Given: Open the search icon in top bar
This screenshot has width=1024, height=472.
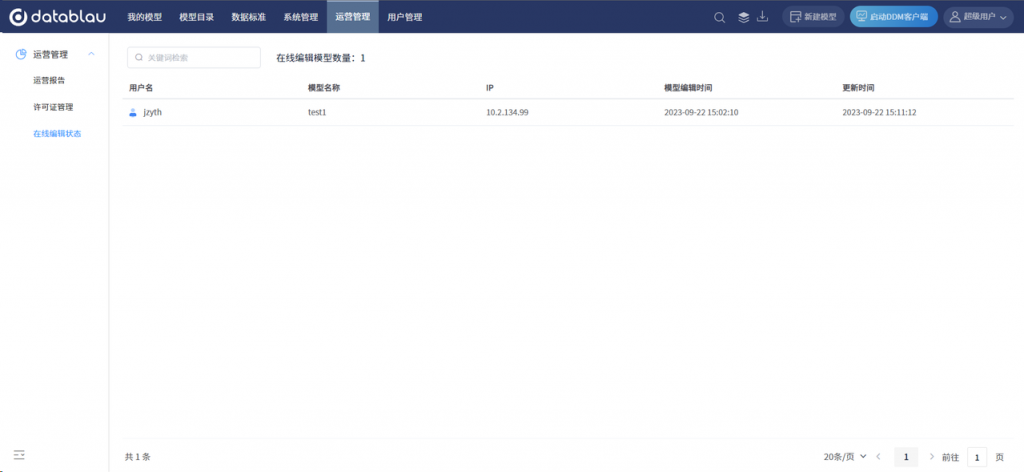Looking at the screenshot, I should coord(720,18).
